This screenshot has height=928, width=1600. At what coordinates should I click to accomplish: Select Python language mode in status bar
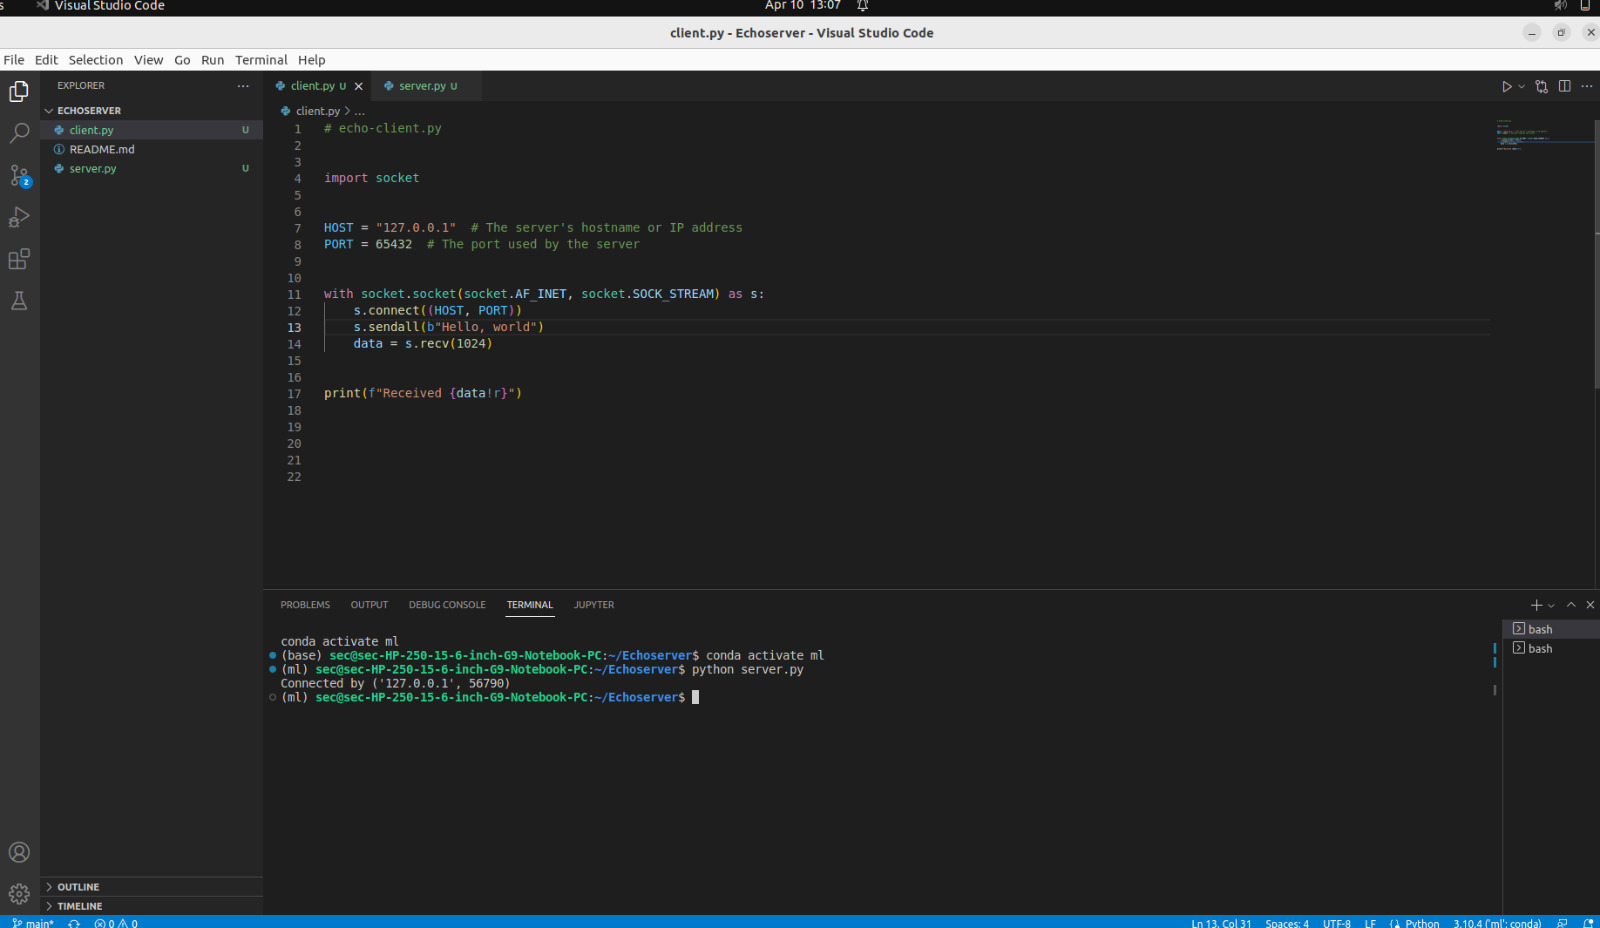[1421, 922]
